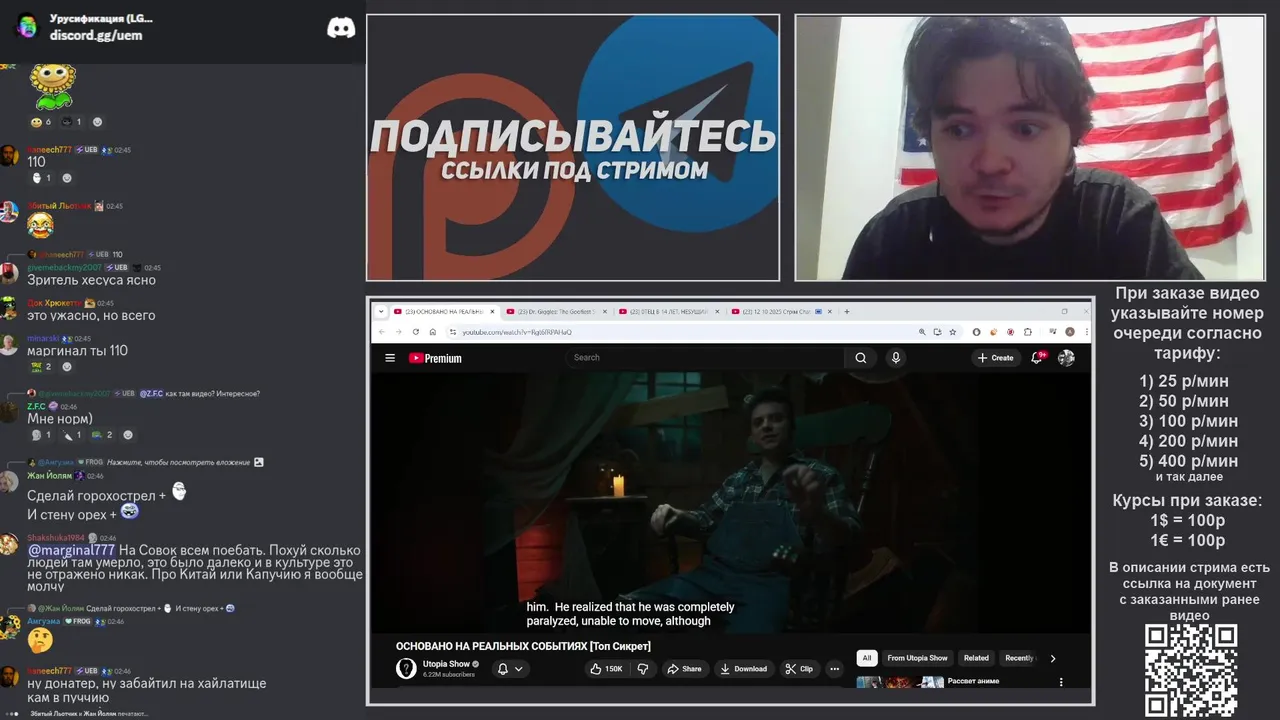Click the message "это ужасно, но всего"

point(91,315)
